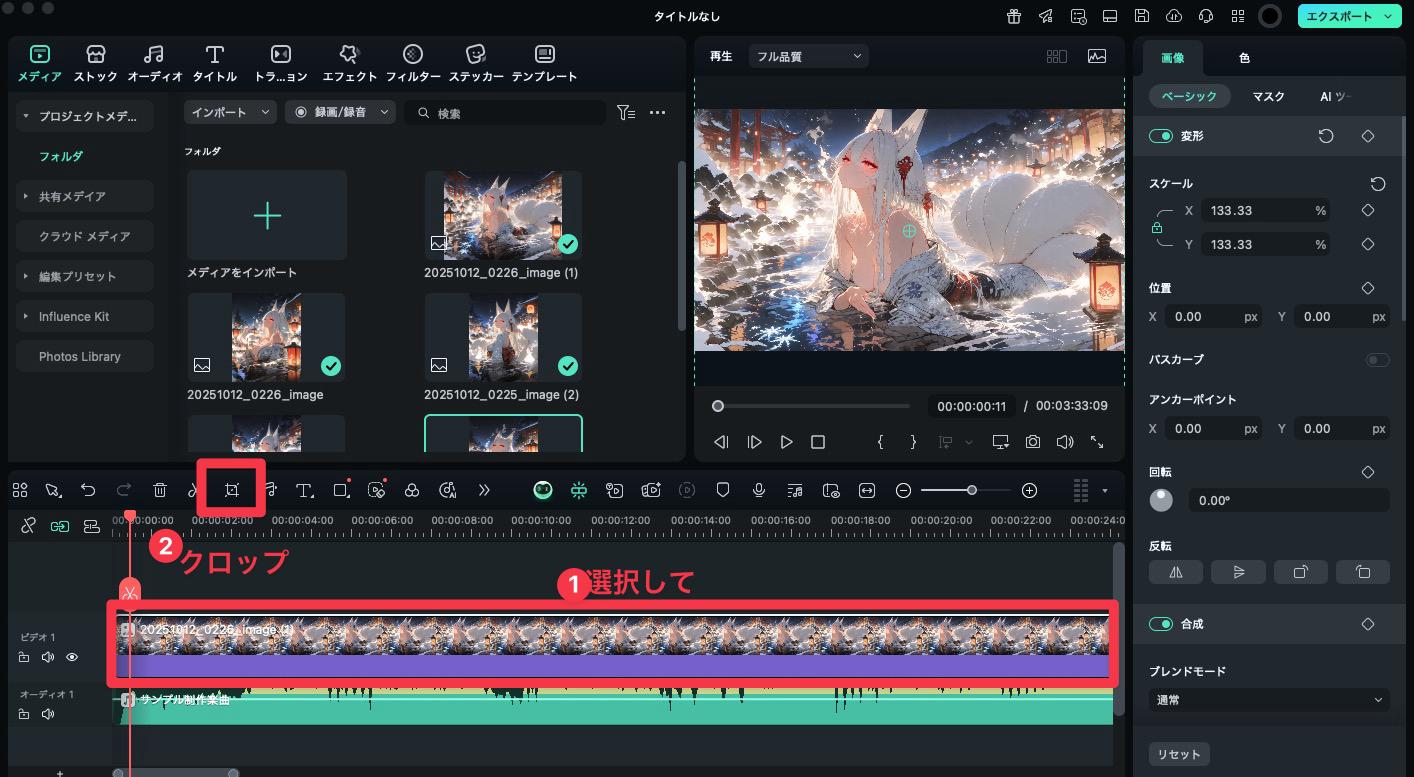Open the Stickers (ステッカー) panel

point(476,62)
